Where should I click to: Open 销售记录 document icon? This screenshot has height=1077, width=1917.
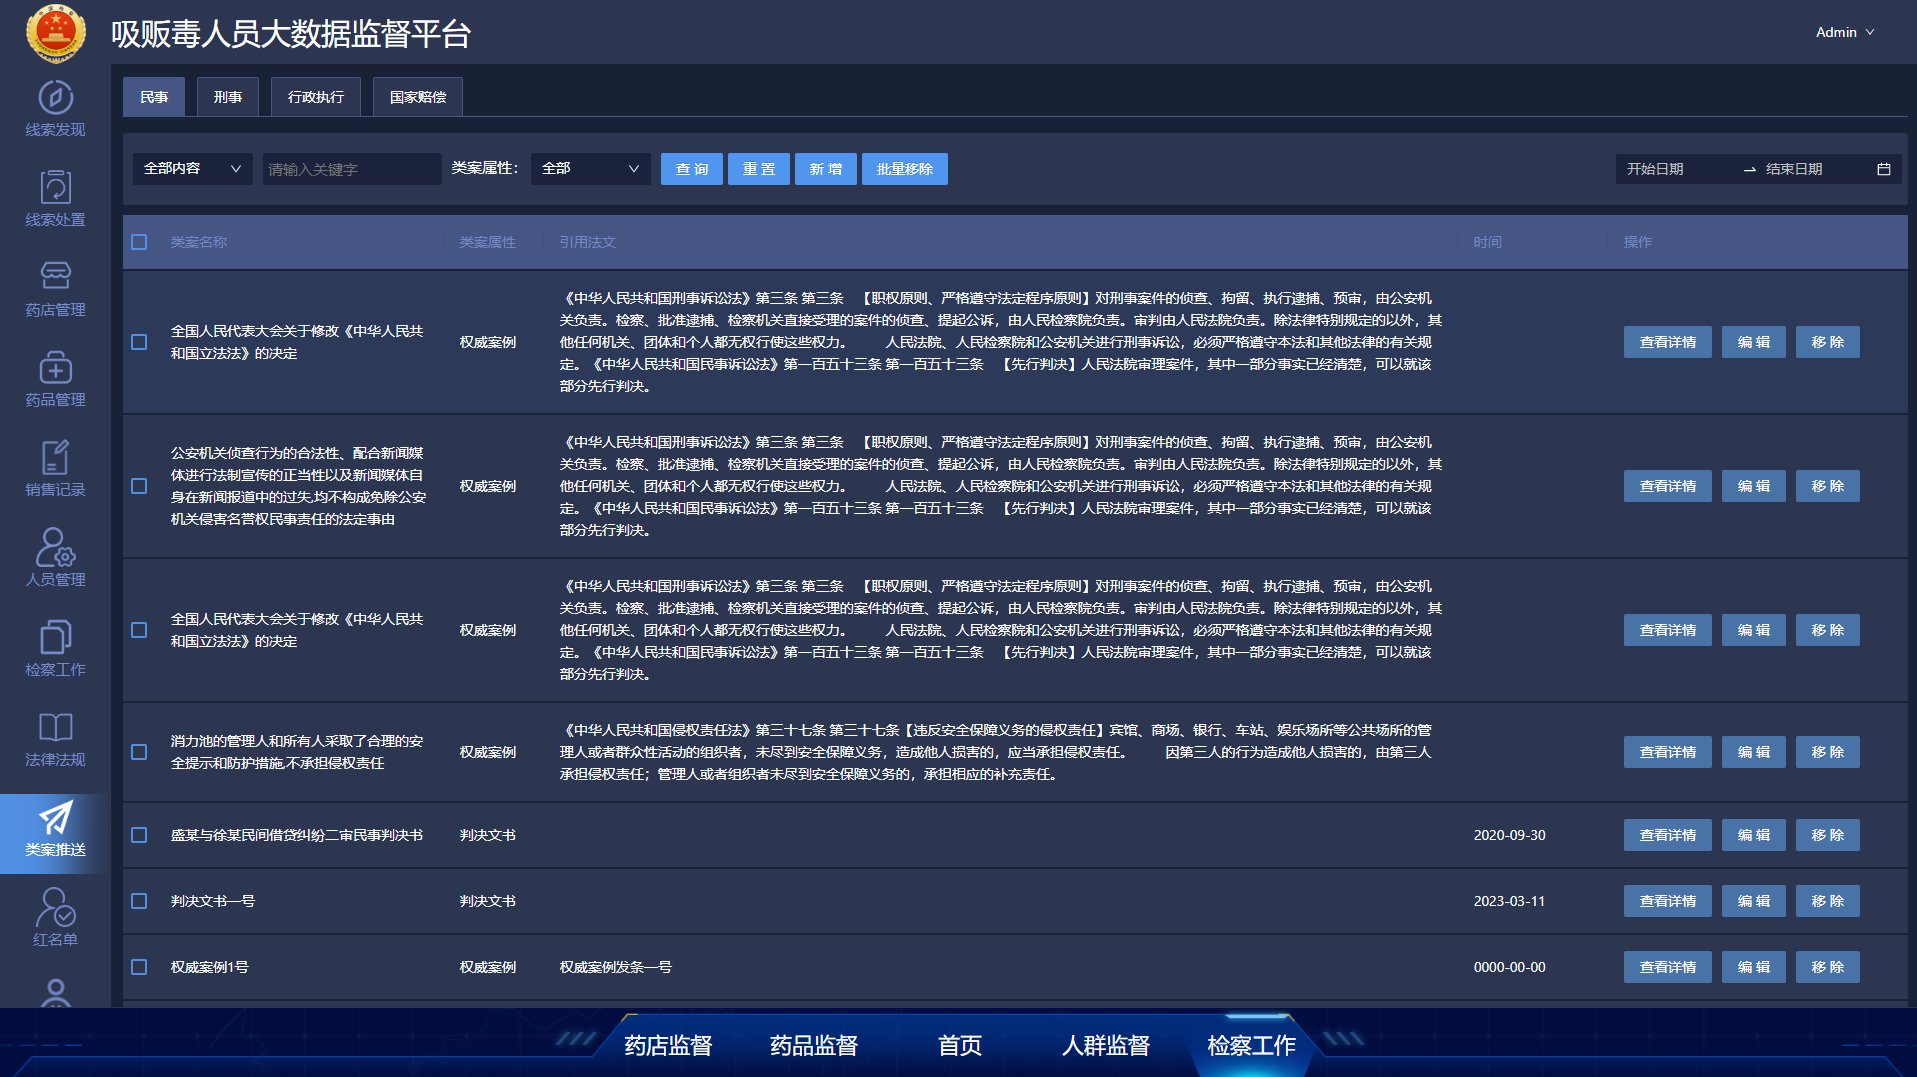tap(55, 458)
